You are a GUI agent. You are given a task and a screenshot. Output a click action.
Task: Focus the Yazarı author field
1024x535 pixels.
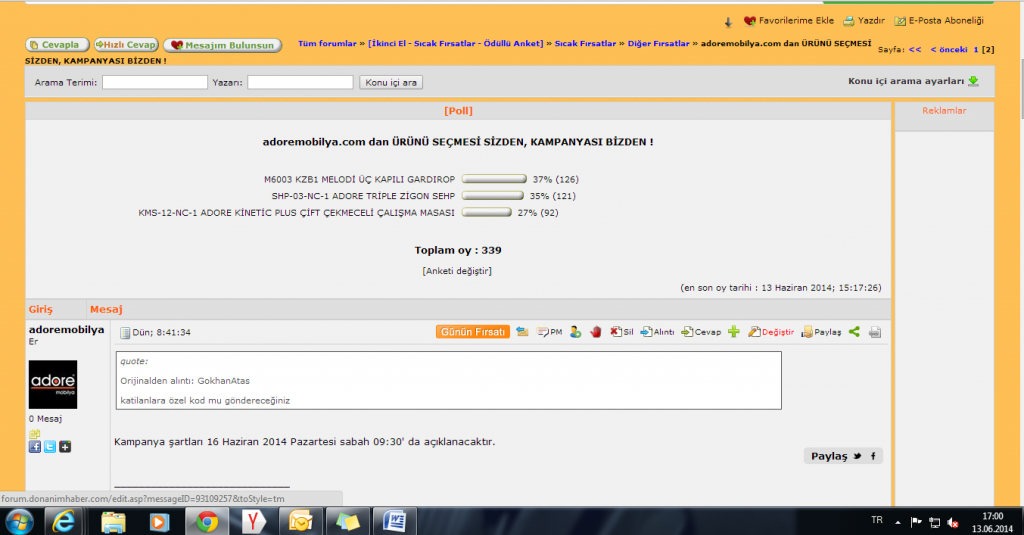[300, 82]
